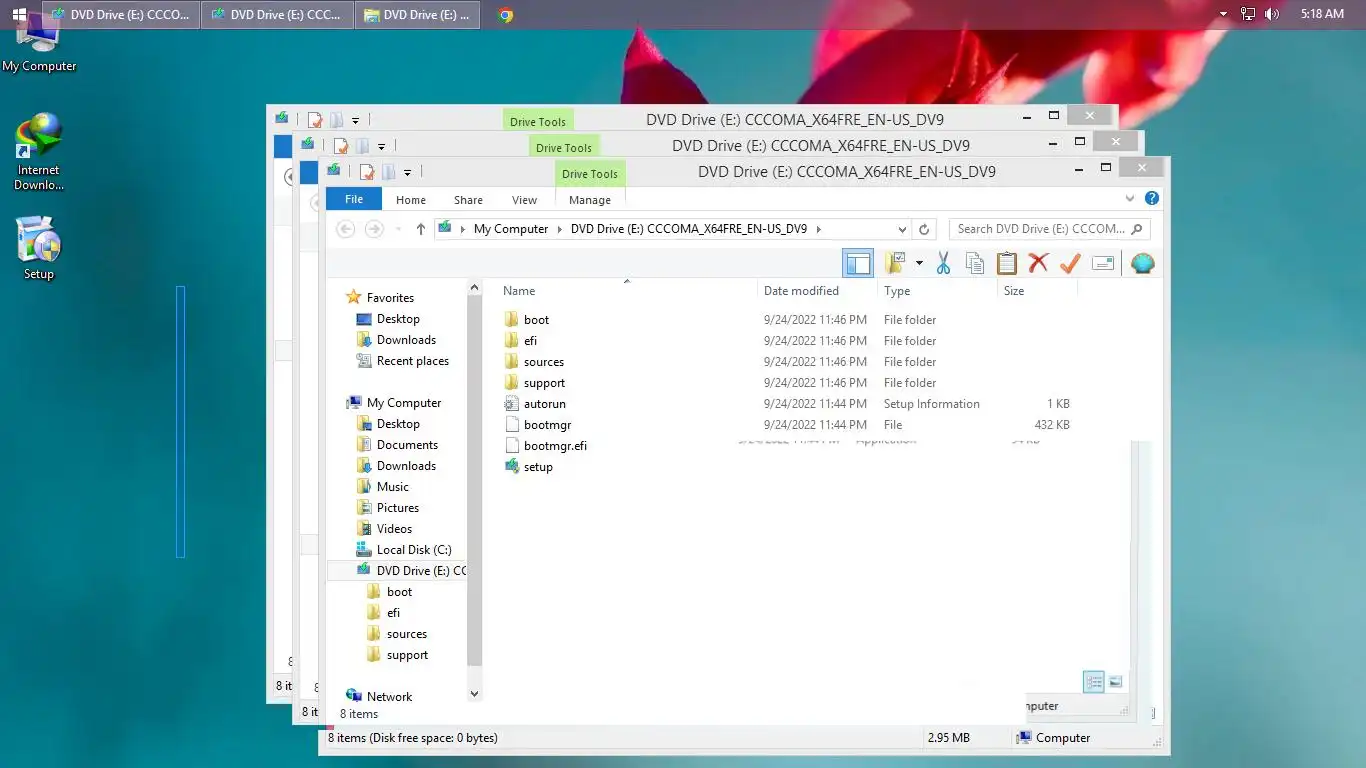1366x768 pixels.
Task: Click Properties icon in front window title bar
Action: [x=367, y=172]
